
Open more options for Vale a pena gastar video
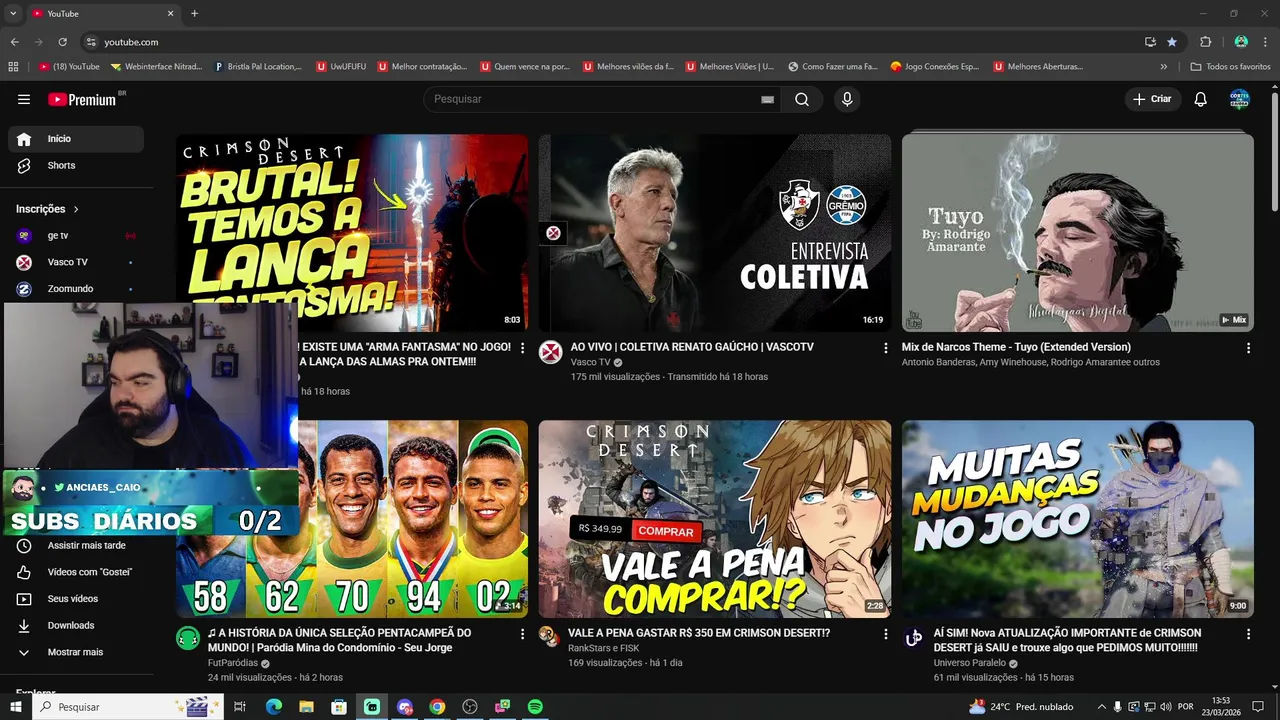pos(885,634)
